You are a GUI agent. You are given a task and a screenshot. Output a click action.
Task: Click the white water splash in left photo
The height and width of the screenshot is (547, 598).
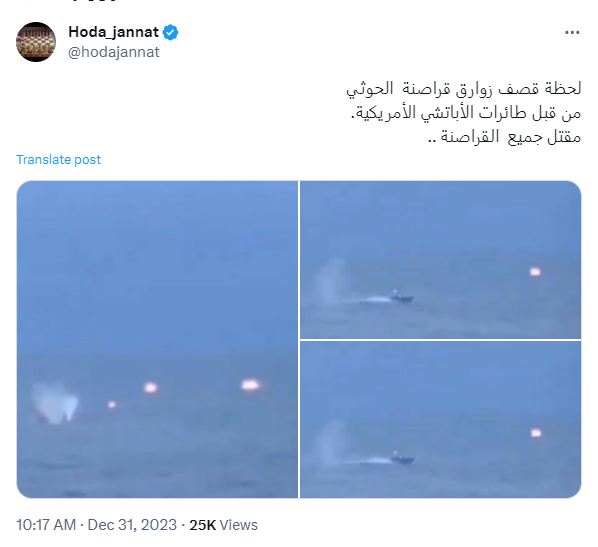[55, 403]
